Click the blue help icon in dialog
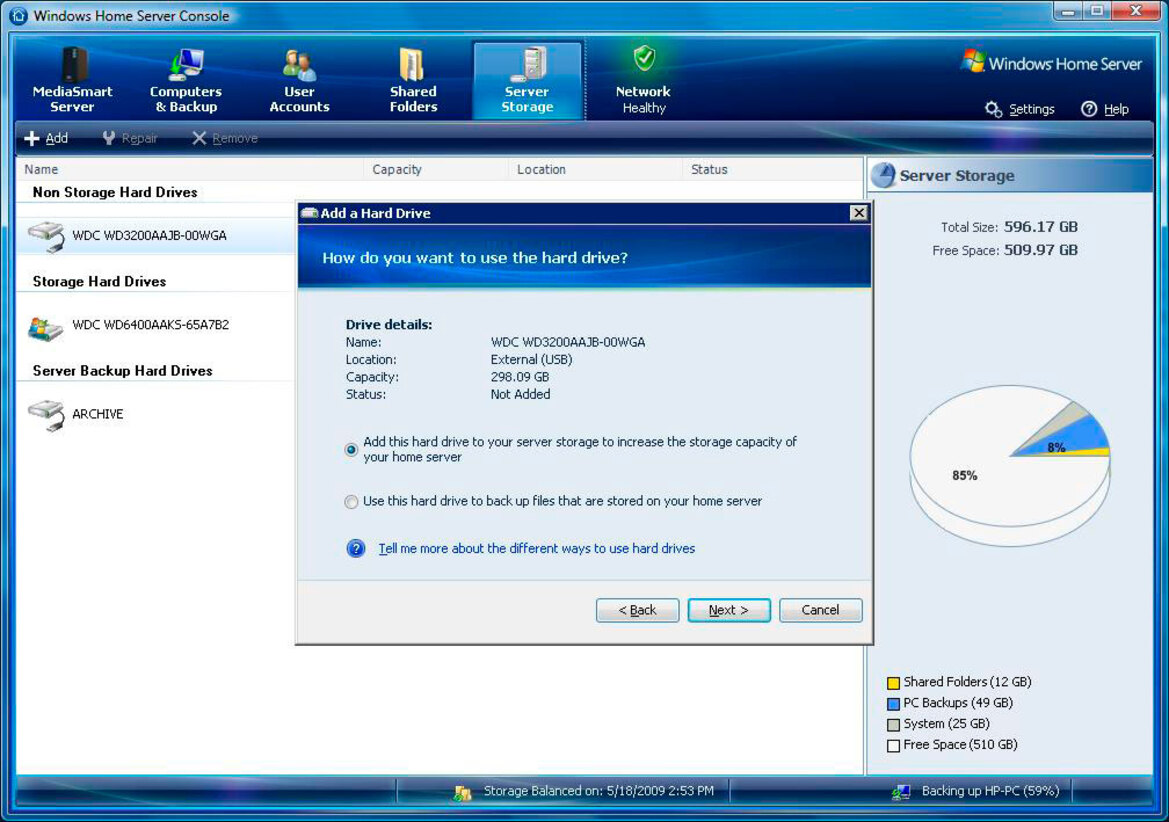Screen dimensions: 1169x822 [x=356, y=548]
